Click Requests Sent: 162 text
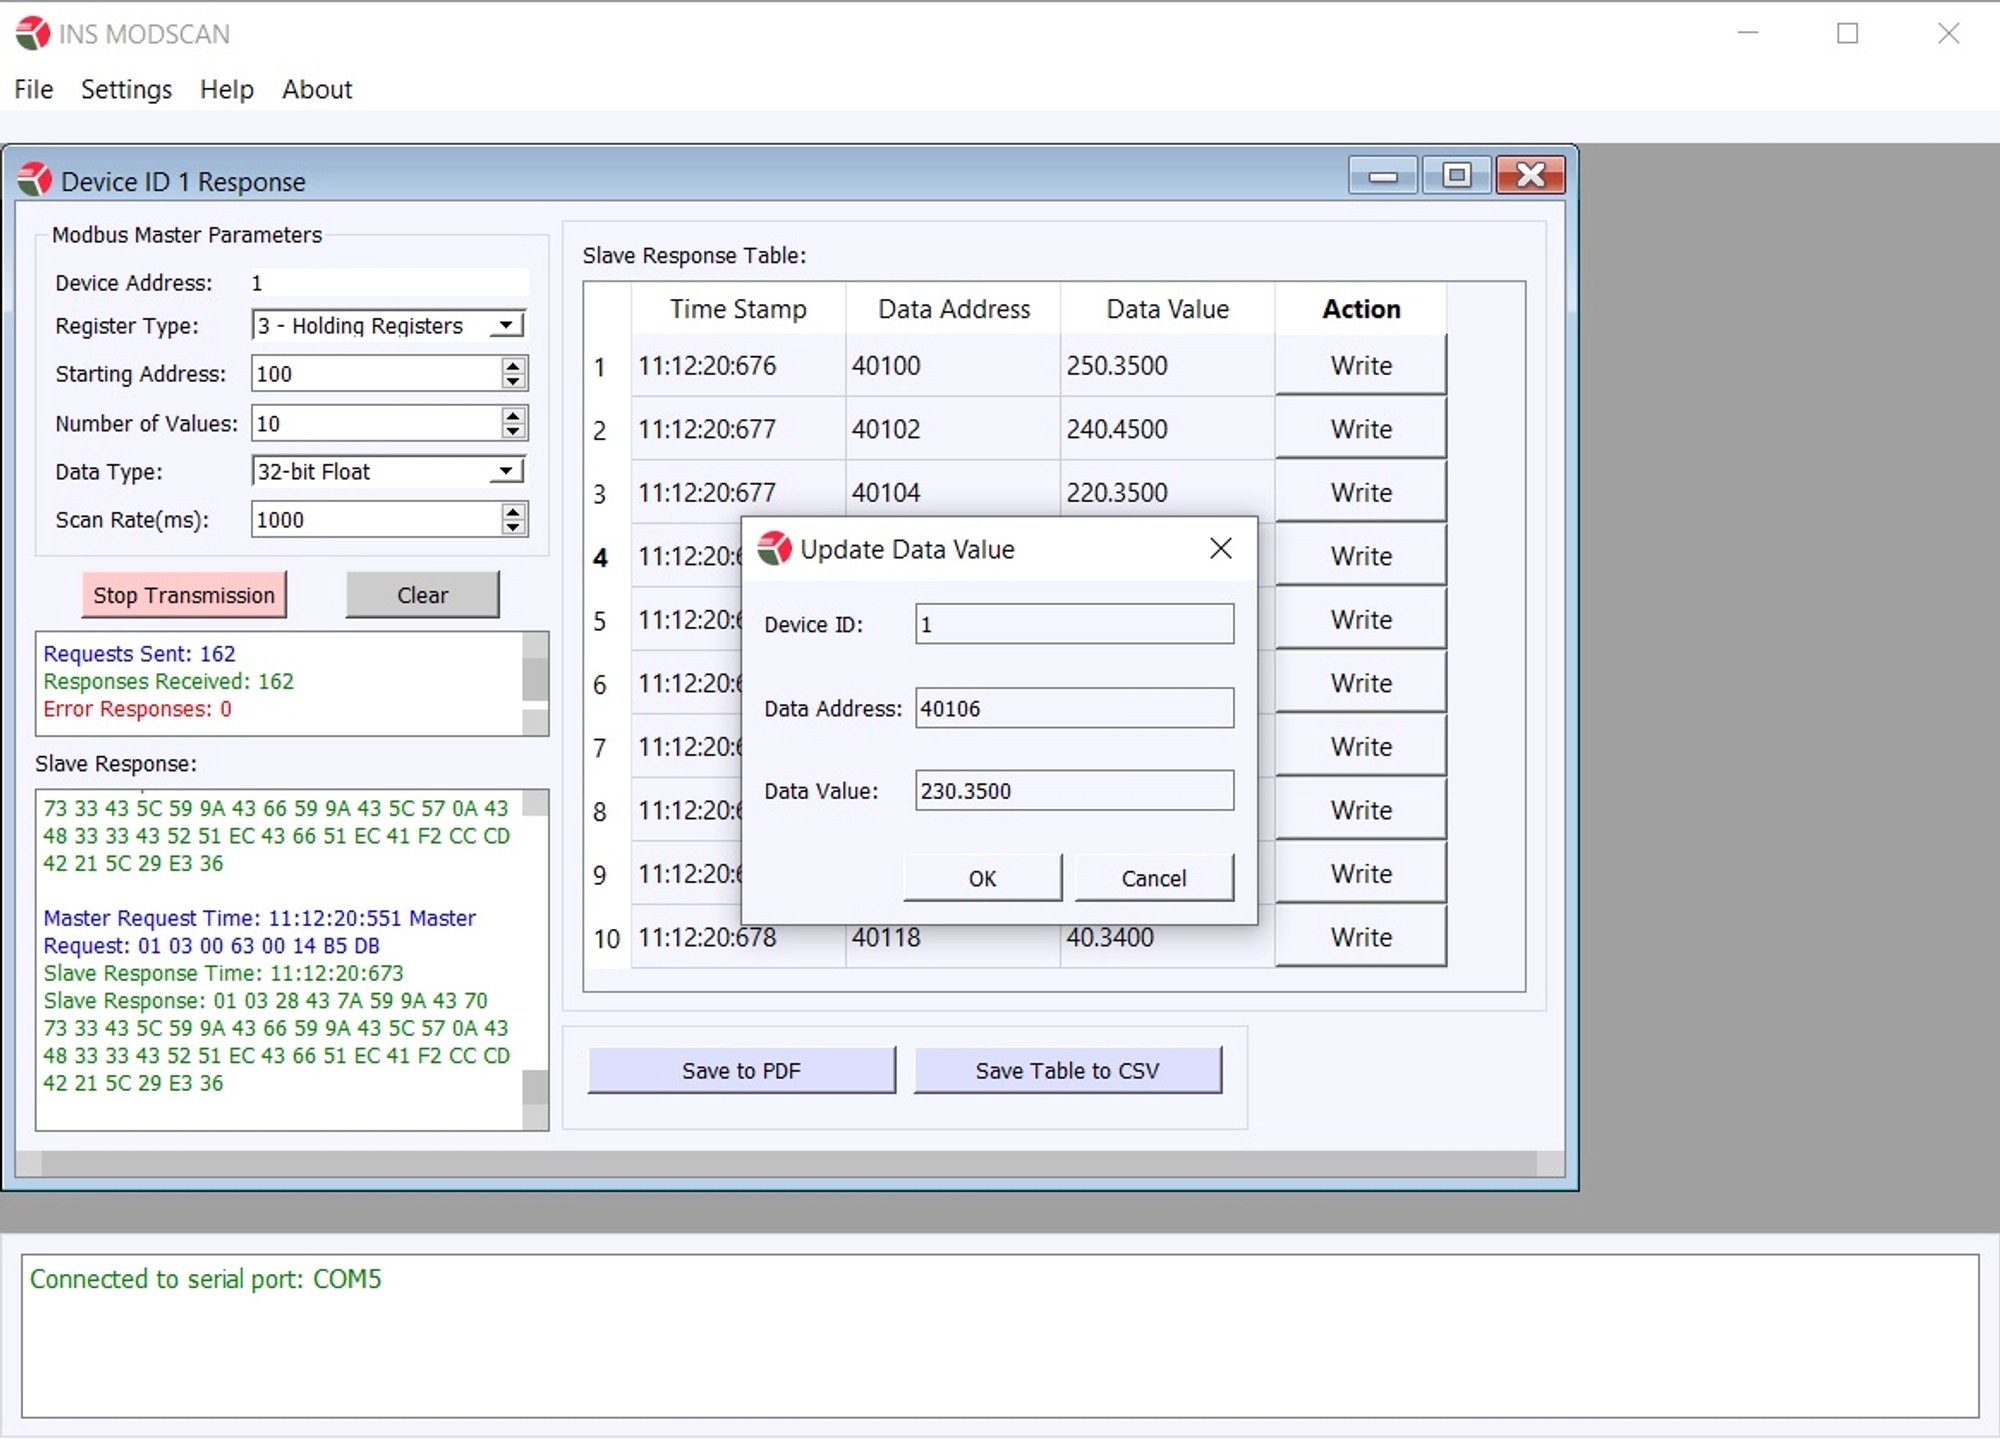Viewport: 2000px width, 1439px height. (139, 654)
